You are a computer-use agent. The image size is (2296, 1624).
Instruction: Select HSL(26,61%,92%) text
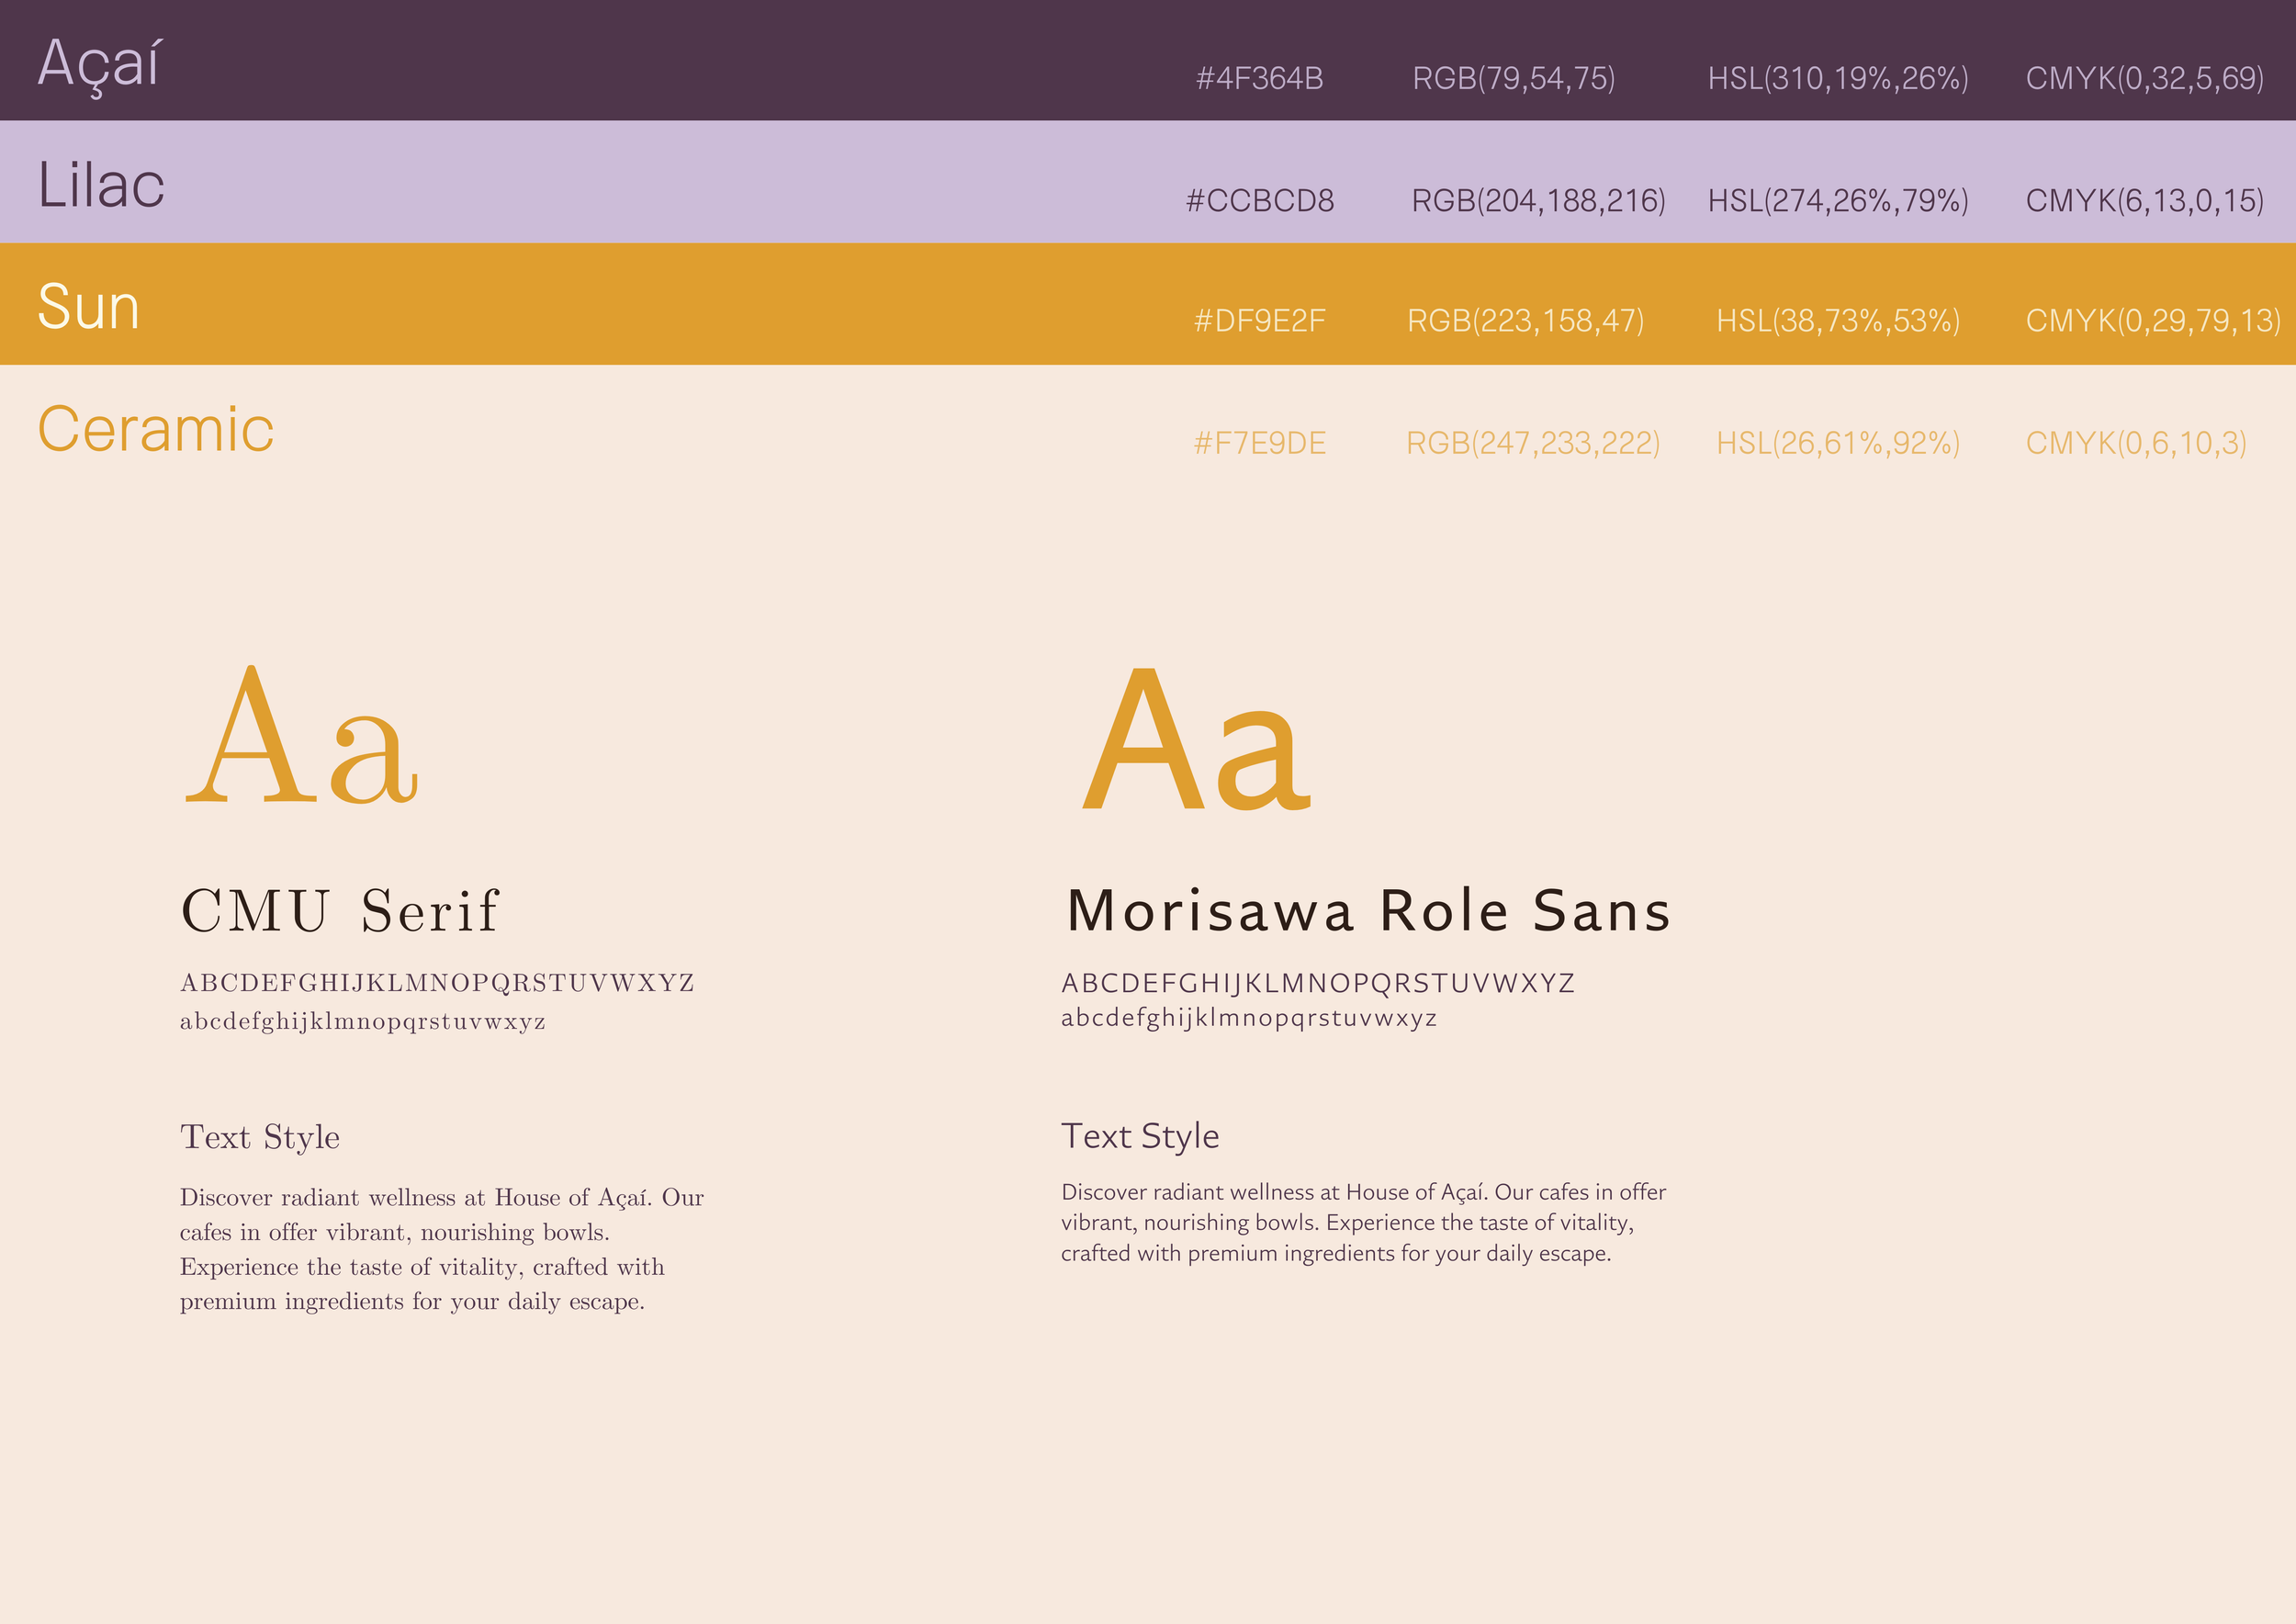pos(1837,443)
